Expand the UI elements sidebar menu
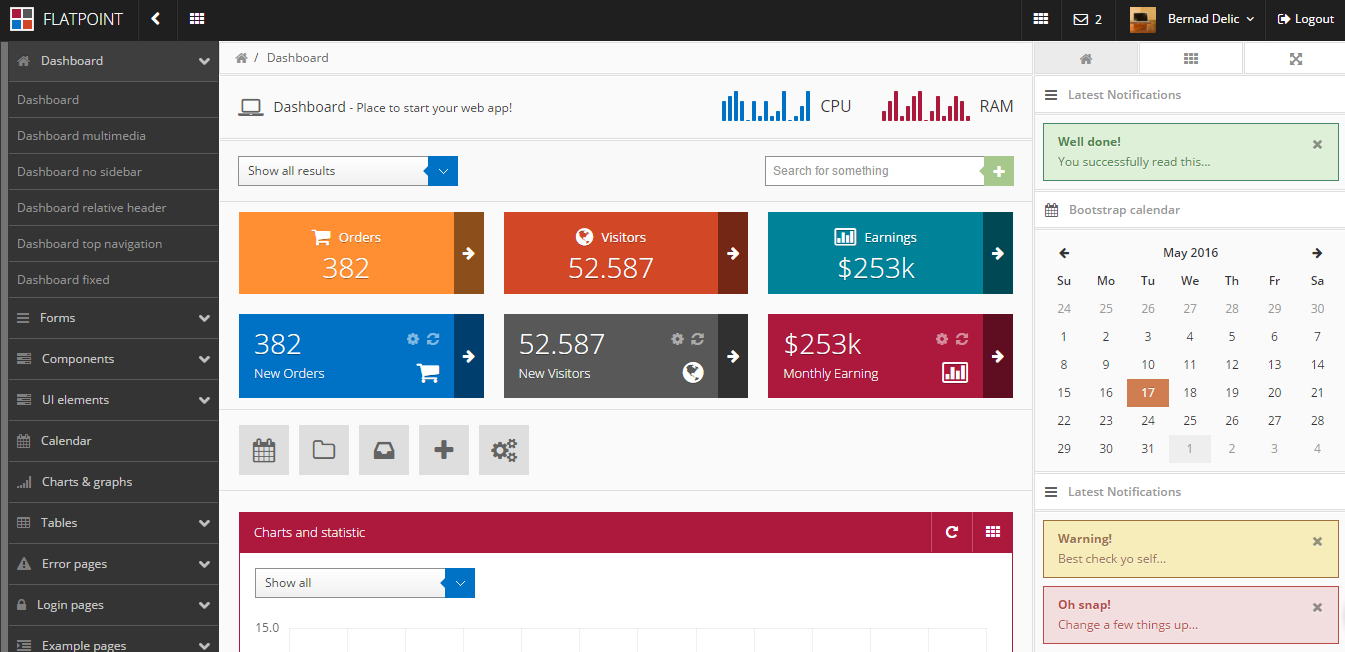1345x652 pixels. tap(113, 400)
